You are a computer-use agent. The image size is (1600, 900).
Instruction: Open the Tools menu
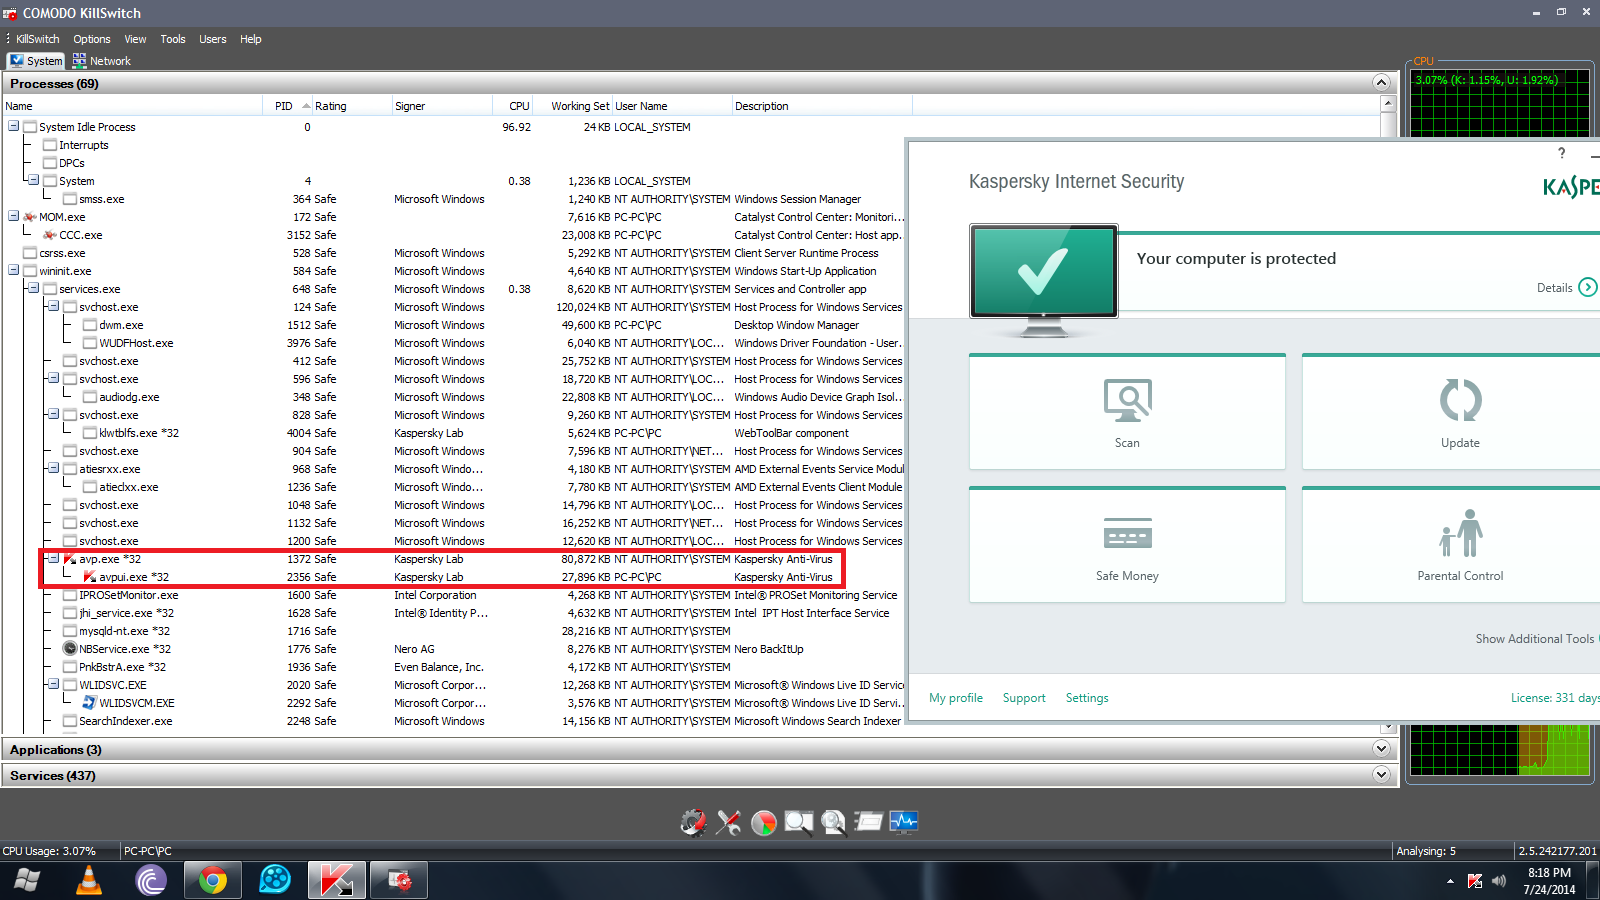tap(173, 39)
